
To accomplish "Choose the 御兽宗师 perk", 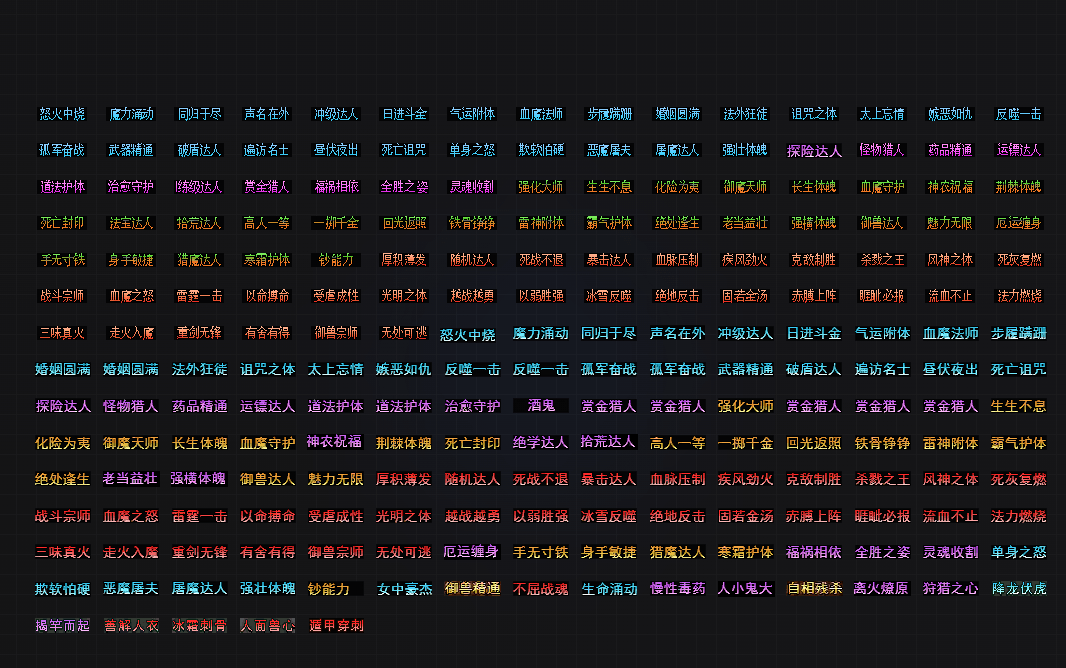I will click(335, 331).
